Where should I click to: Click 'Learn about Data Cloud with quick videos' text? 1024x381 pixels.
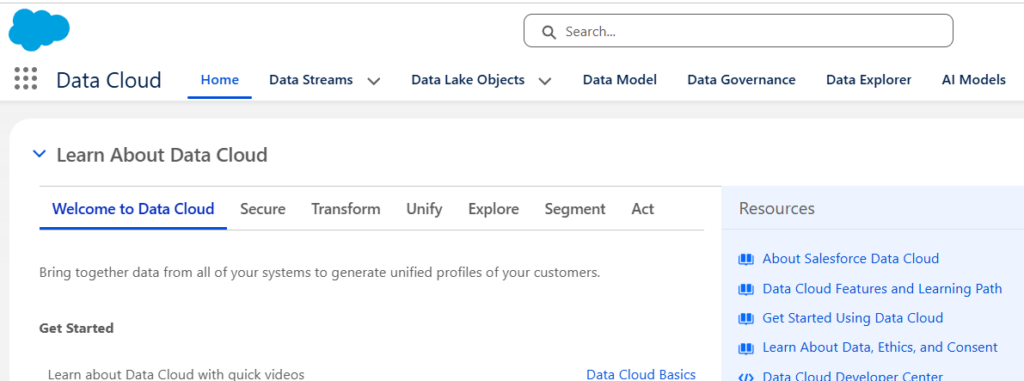pos(176,374)
